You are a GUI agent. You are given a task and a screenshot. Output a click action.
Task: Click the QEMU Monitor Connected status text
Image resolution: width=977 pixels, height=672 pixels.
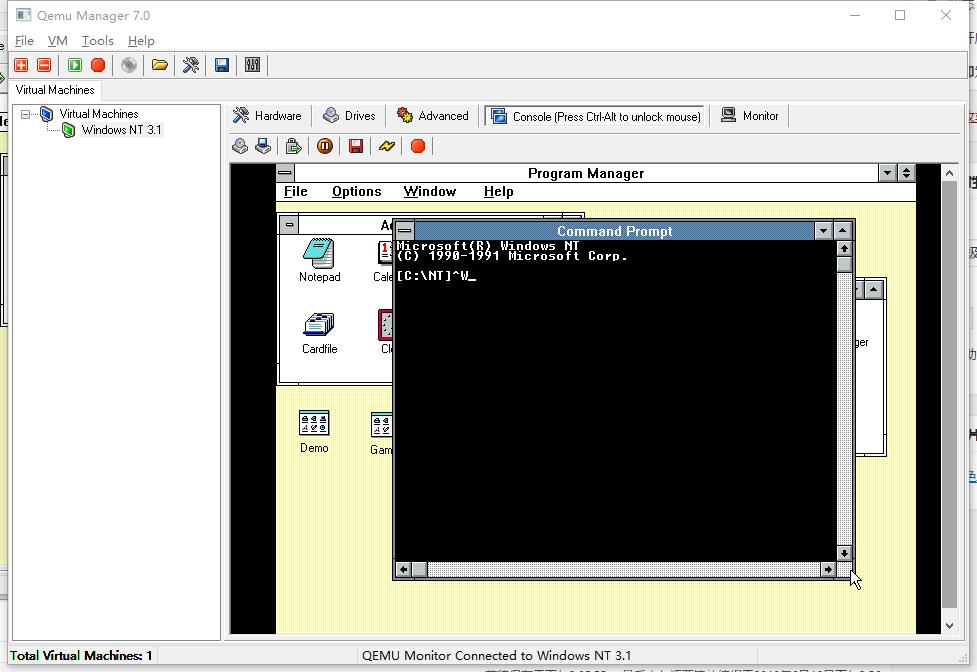point(496,655)
